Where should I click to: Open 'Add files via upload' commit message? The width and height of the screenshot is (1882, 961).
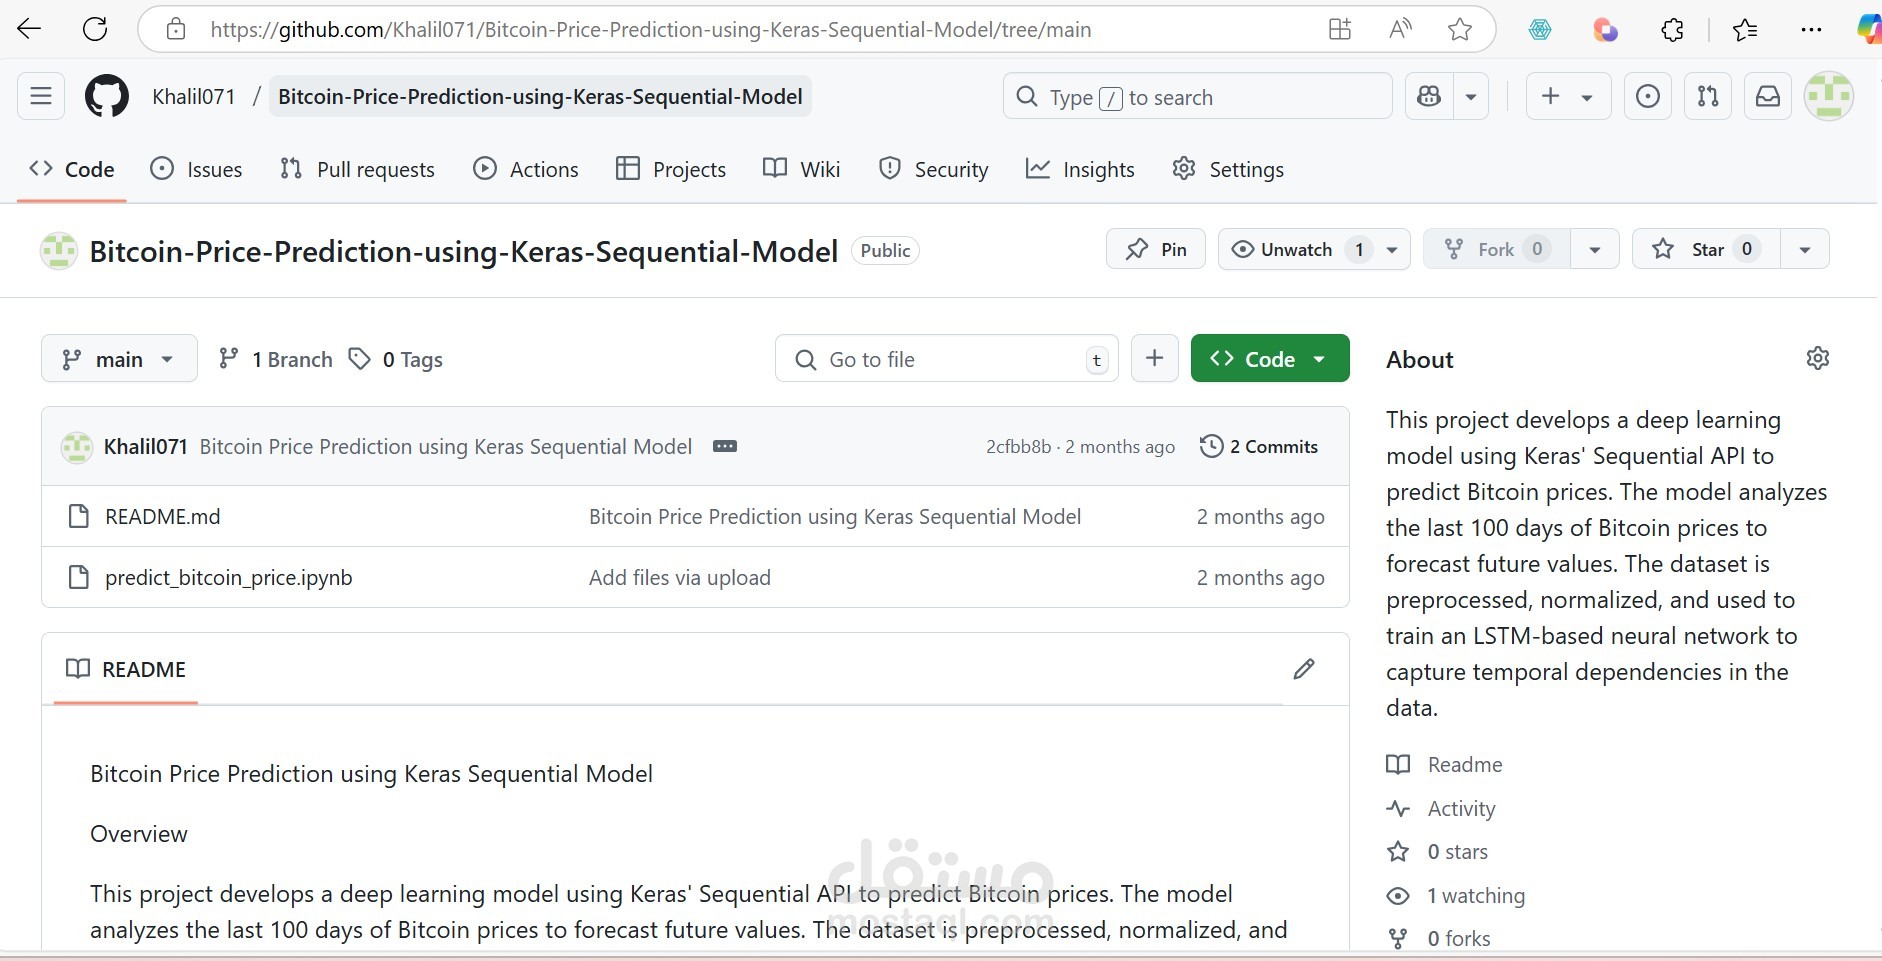coord(680,578)
